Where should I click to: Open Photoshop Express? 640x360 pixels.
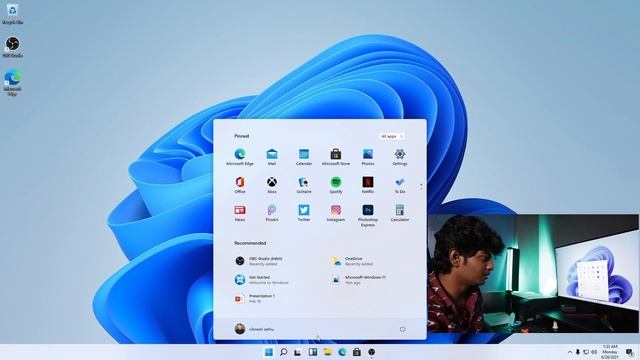pos(368,216)
